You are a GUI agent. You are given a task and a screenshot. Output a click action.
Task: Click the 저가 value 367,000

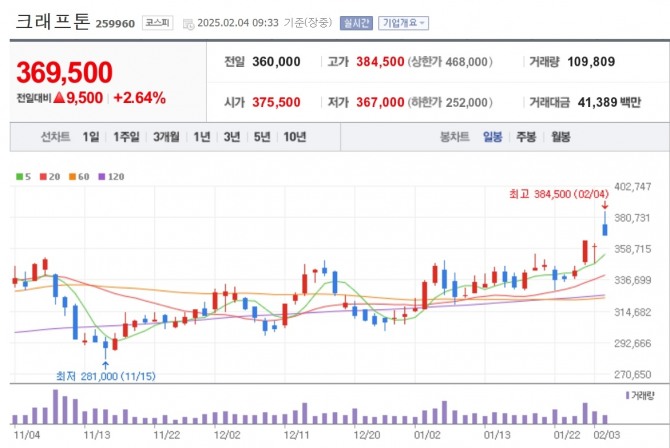click(380, 102)
